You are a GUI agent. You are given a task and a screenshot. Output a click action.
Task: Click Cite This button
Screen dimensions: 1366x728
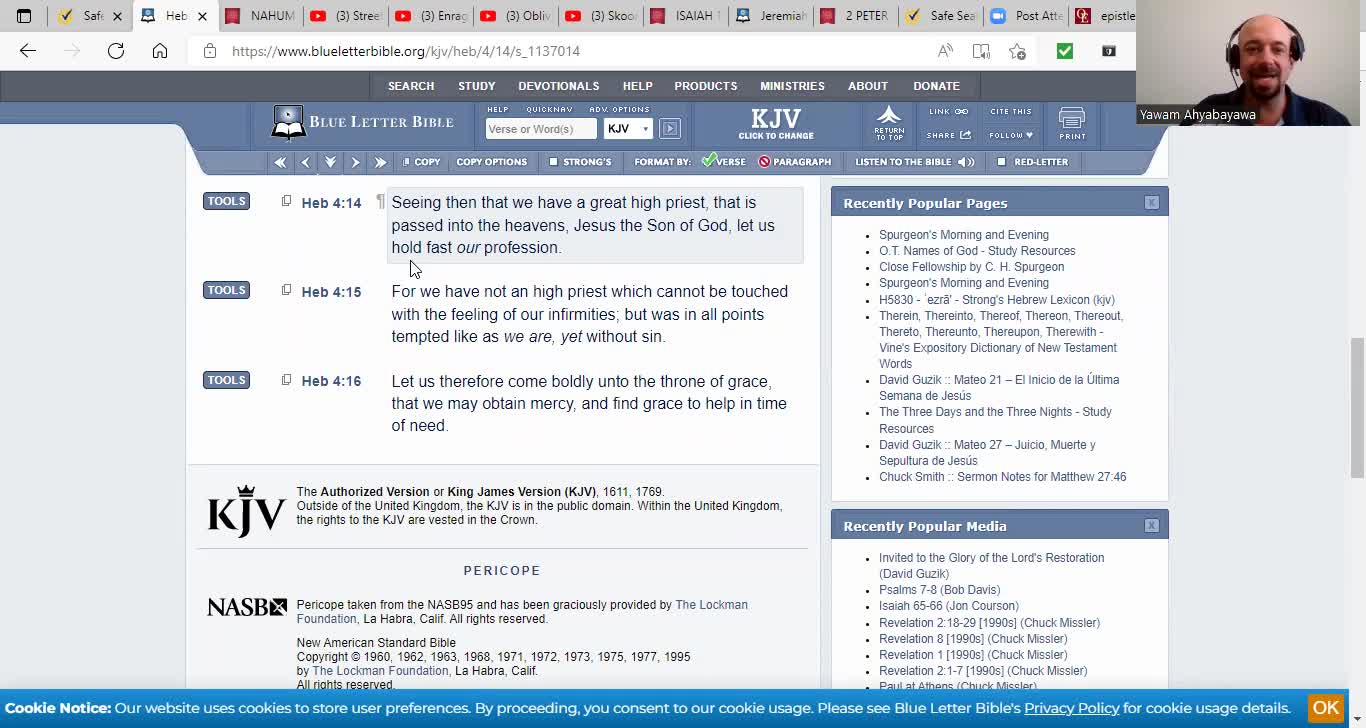[x=1011, y=112]
